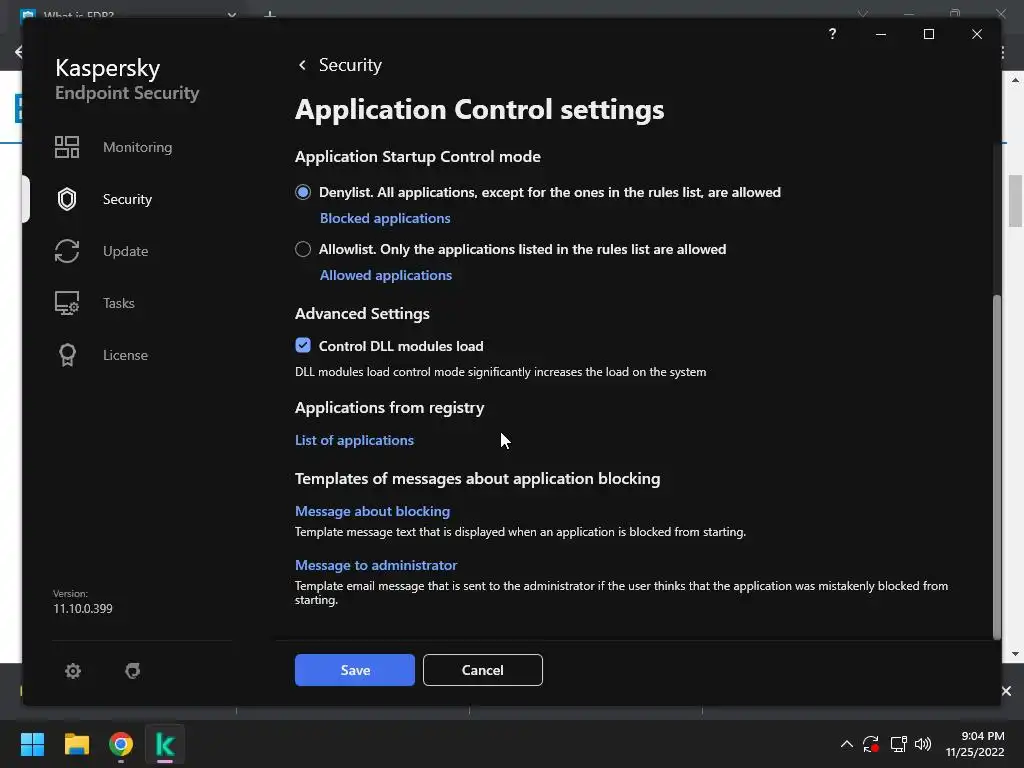
Task: Click the Kaspersky icon in the taskbar
Action: tap(165, 744)
